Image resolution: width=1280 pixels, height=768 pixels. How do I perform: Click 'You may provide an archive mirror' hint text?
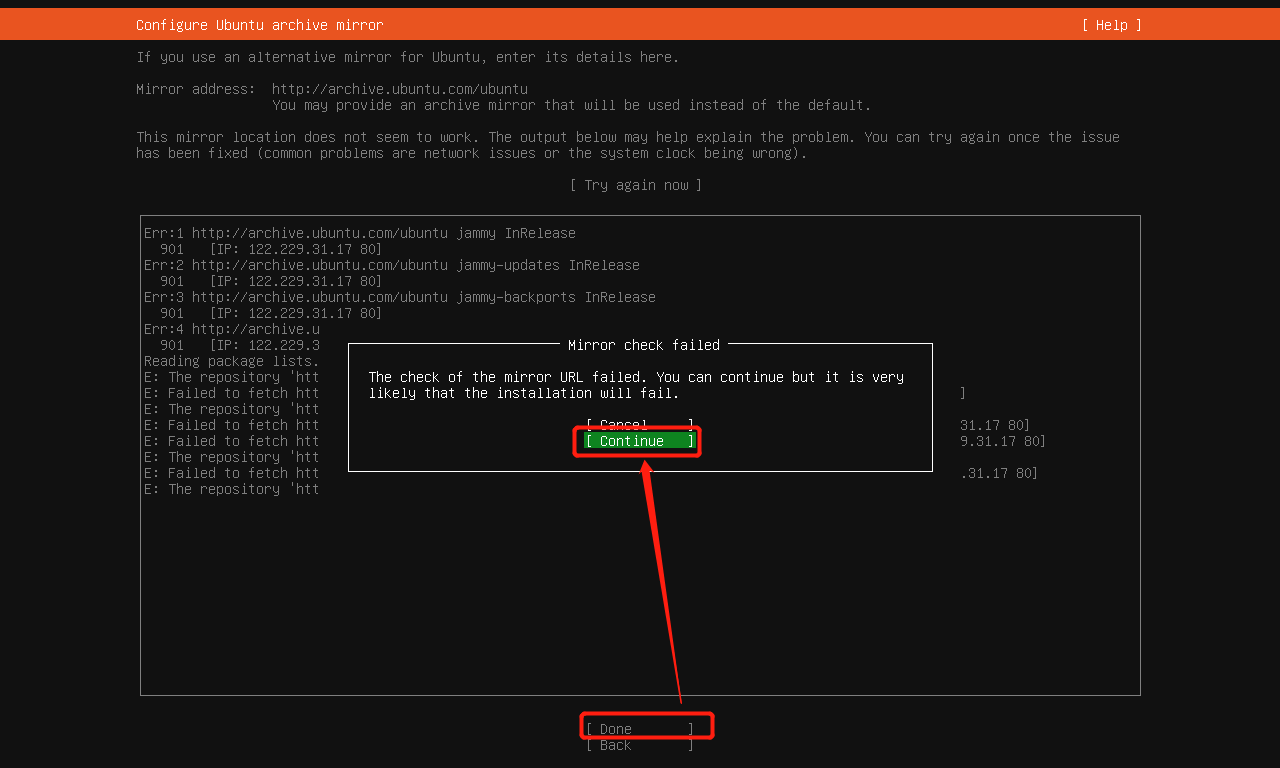572,105
